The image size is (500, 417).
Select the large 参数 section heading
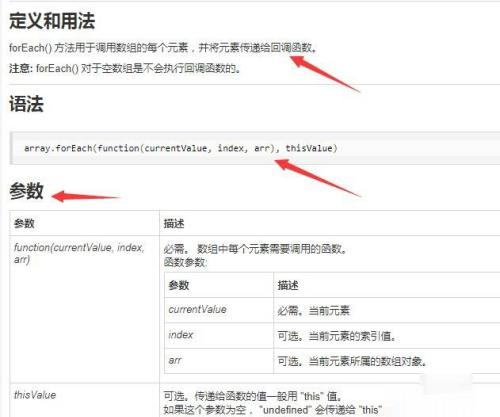click(26, 191)
